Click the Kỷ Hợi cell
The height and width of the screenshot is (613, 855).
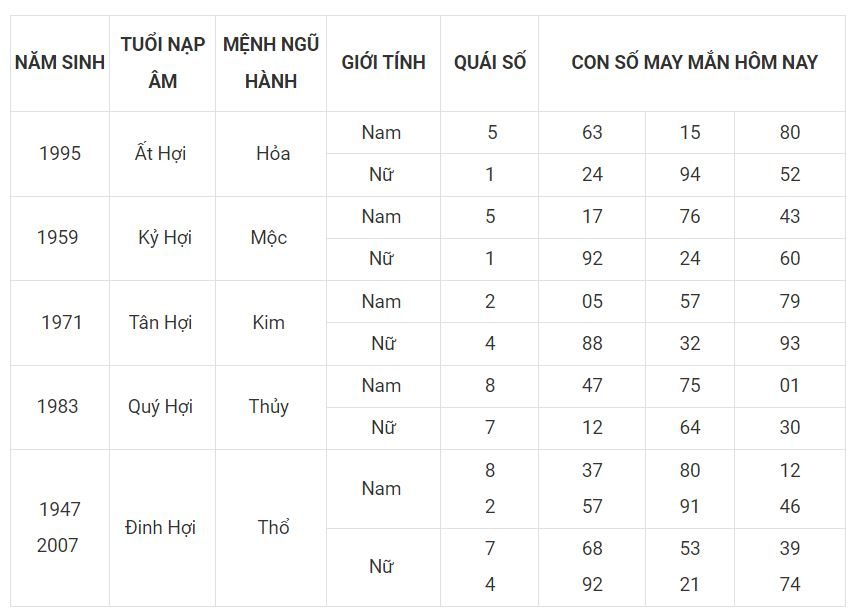pos(162,238)
